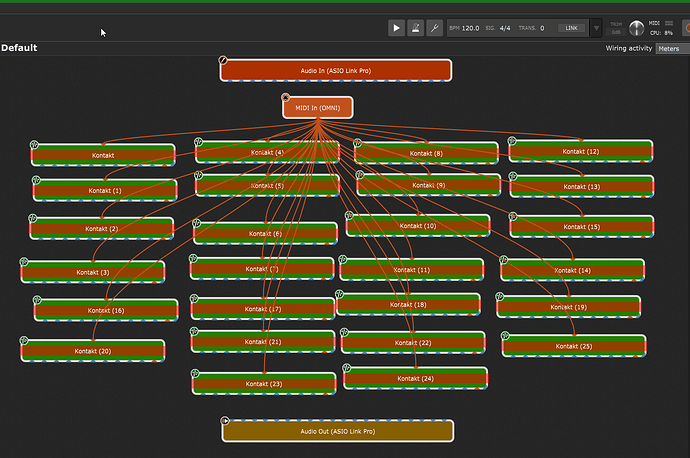Click plugin icon on Kontakt (17)

tap(195, 299)
